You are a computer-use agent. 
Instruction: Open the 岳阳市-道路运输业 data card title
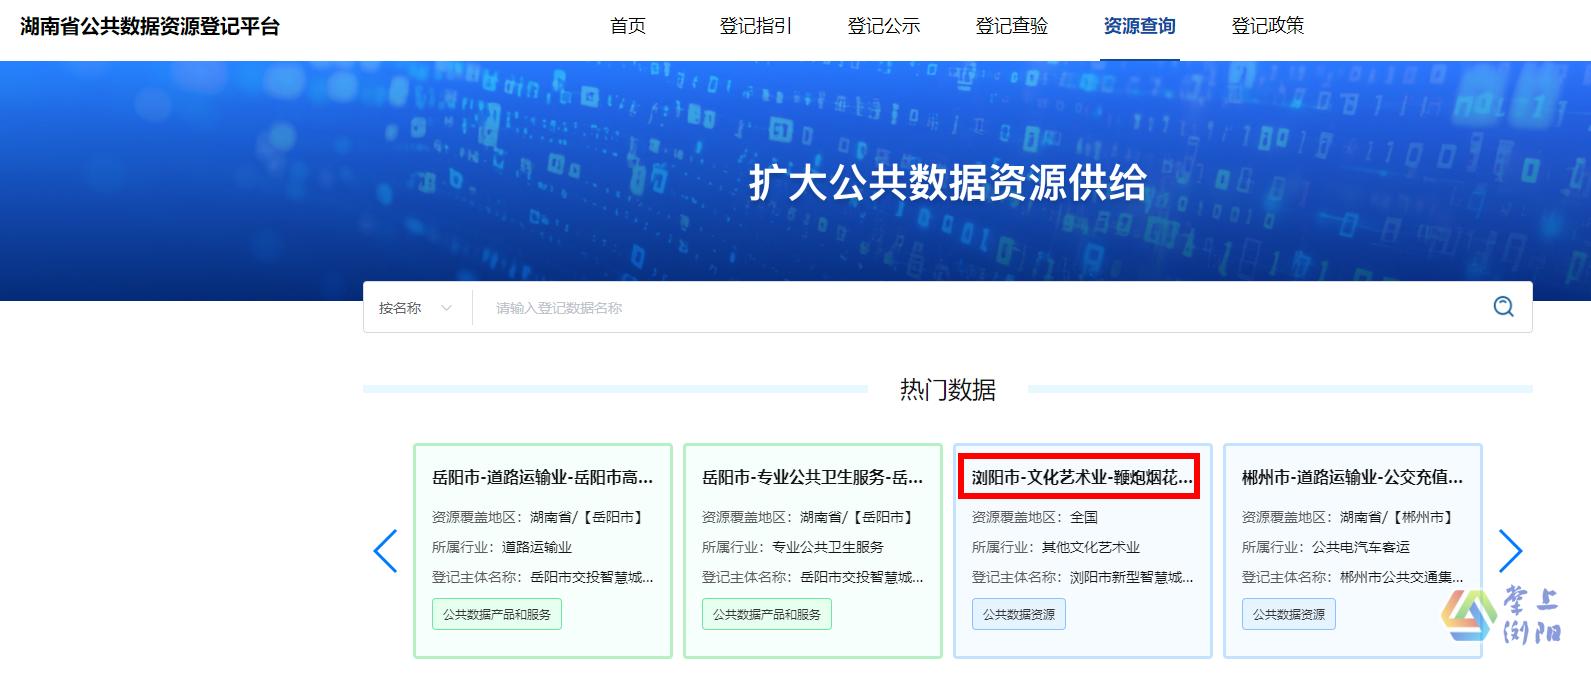(542, 478)
